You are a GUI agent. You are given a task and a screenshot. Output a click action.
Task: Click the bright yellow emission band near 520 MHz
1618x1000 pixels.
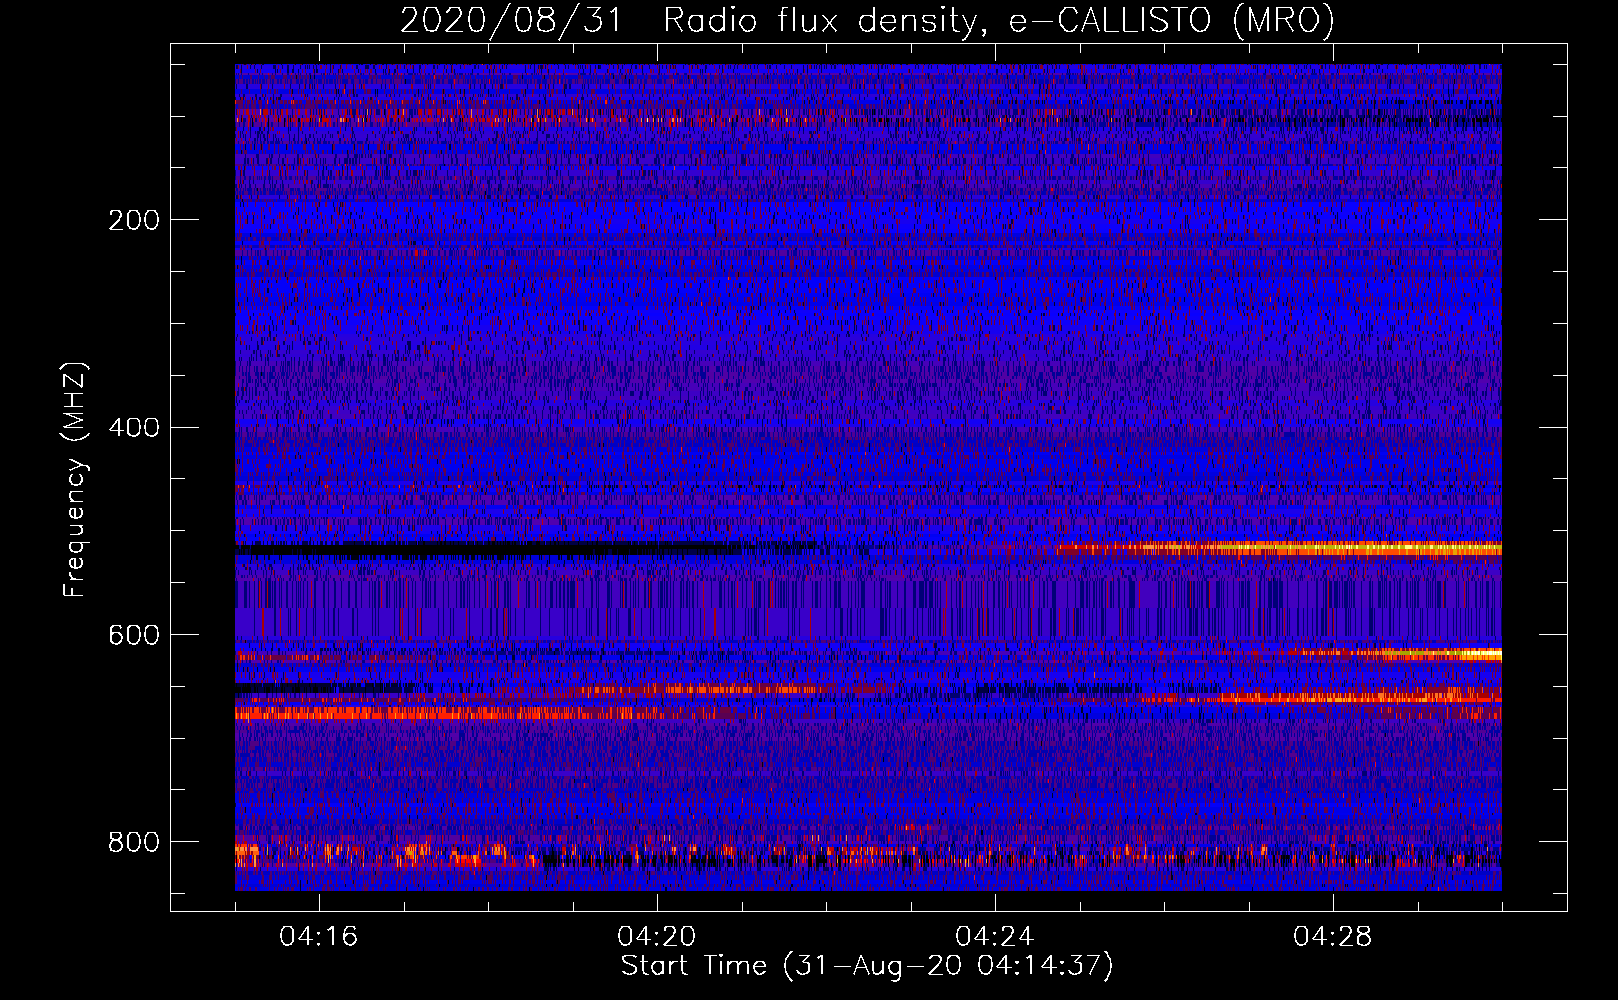[1280, 548]
